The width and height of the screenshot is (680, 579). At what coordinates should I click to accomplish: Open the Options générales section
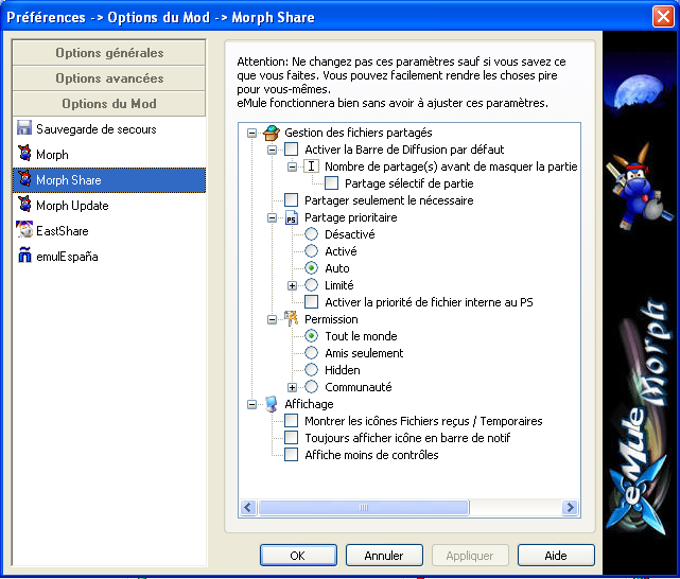tap(109, 52)
